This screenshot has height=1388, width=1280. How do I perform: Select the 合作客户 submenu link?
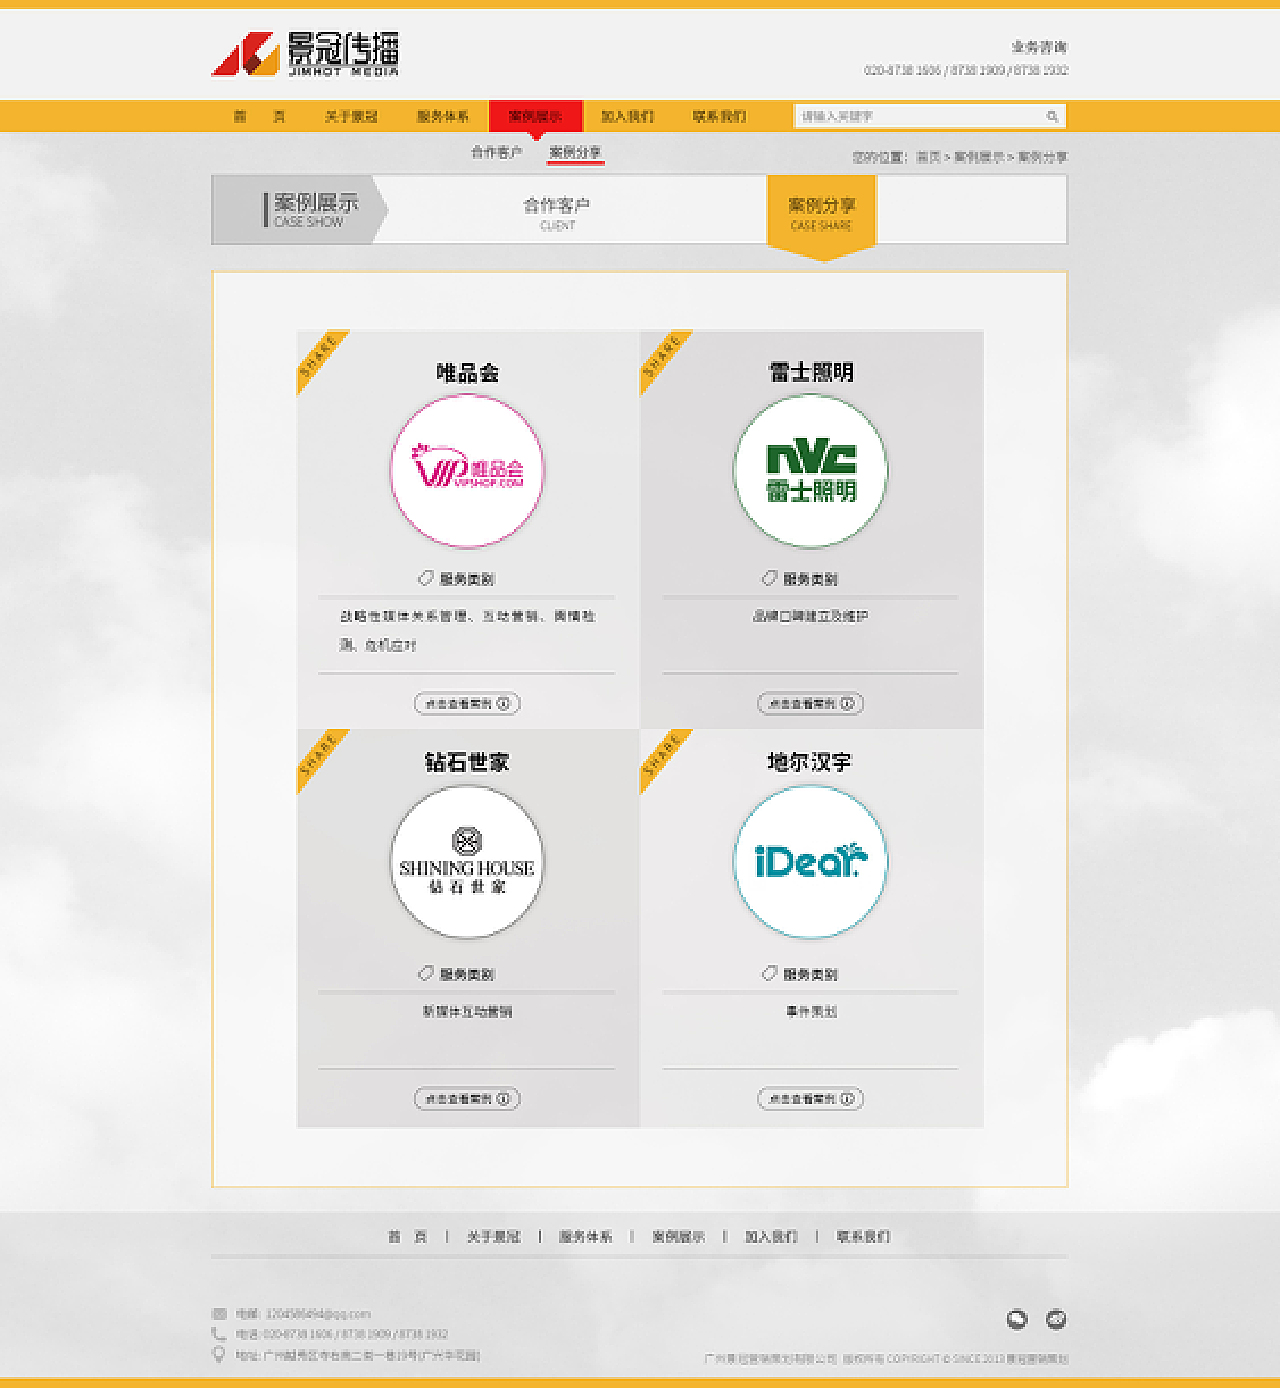(496, 152)
